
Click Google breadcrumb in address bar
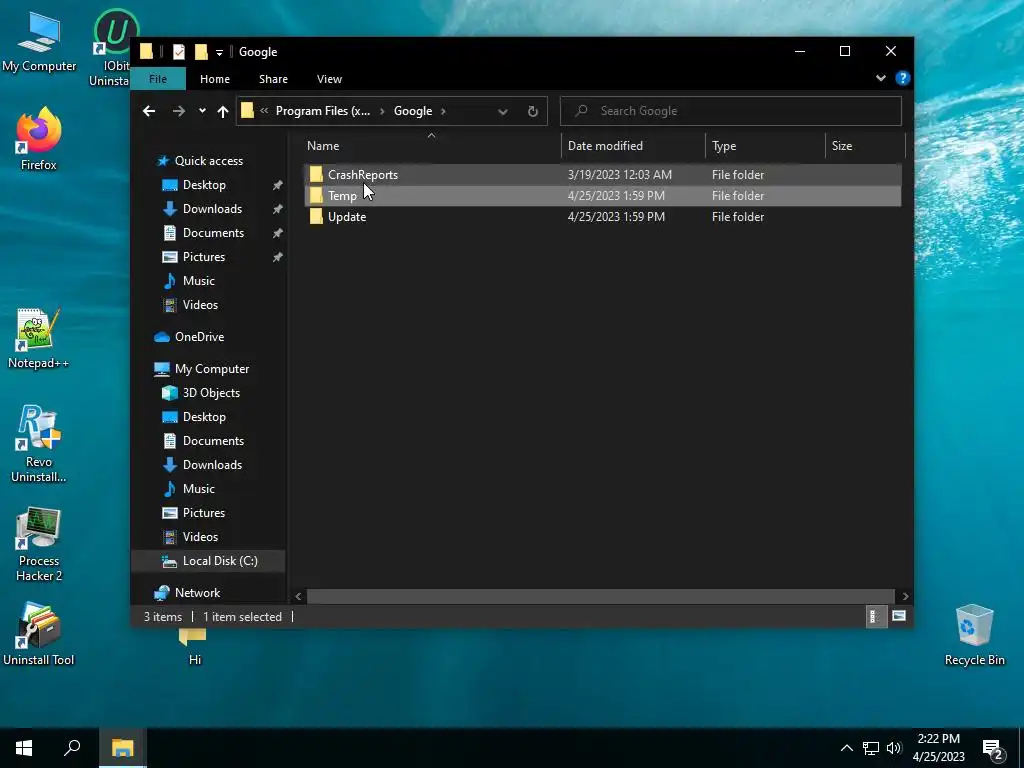click(413, 111)
